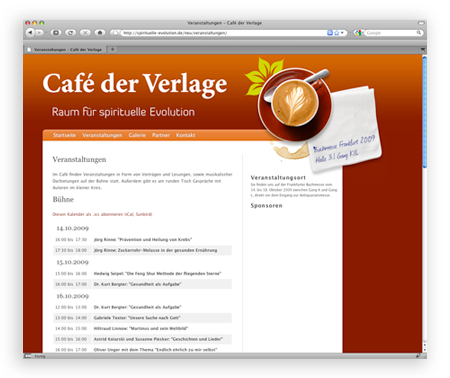Open the Kontakt navigation item
Viewport: 450px width, 378px height.
[x=185, y=135]
